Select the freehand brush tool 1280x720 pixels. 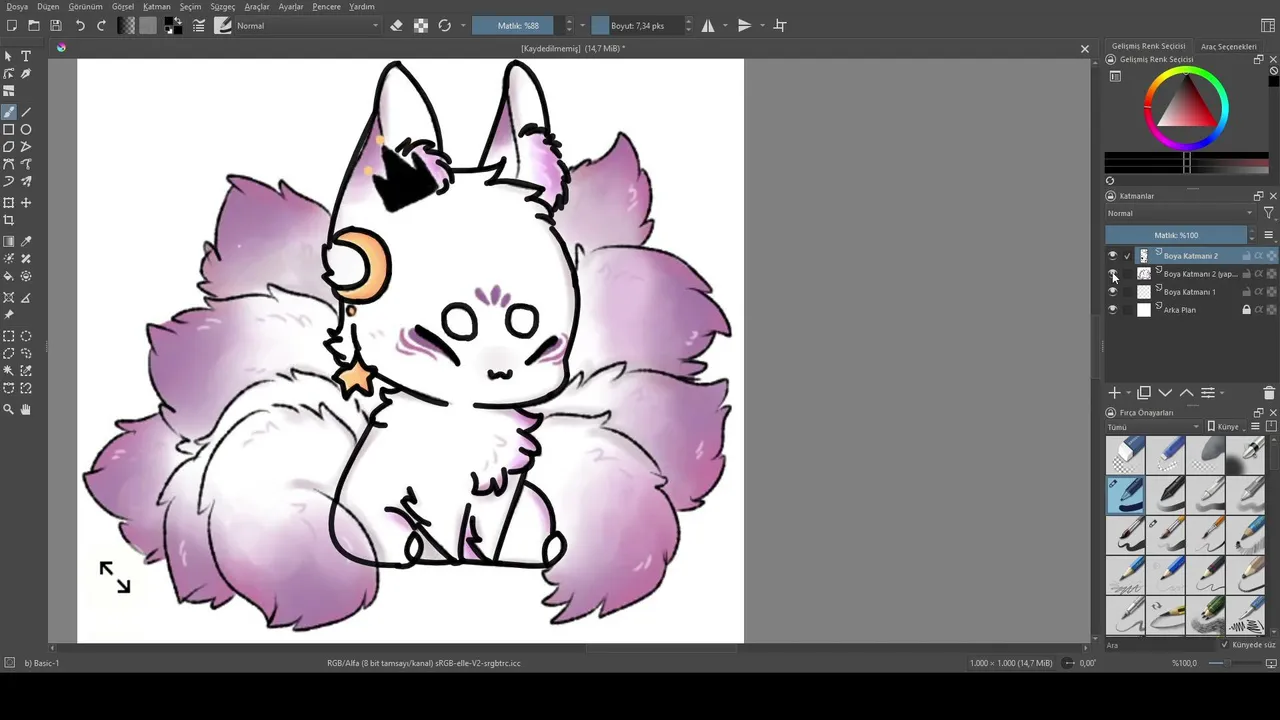click(9, 112)
